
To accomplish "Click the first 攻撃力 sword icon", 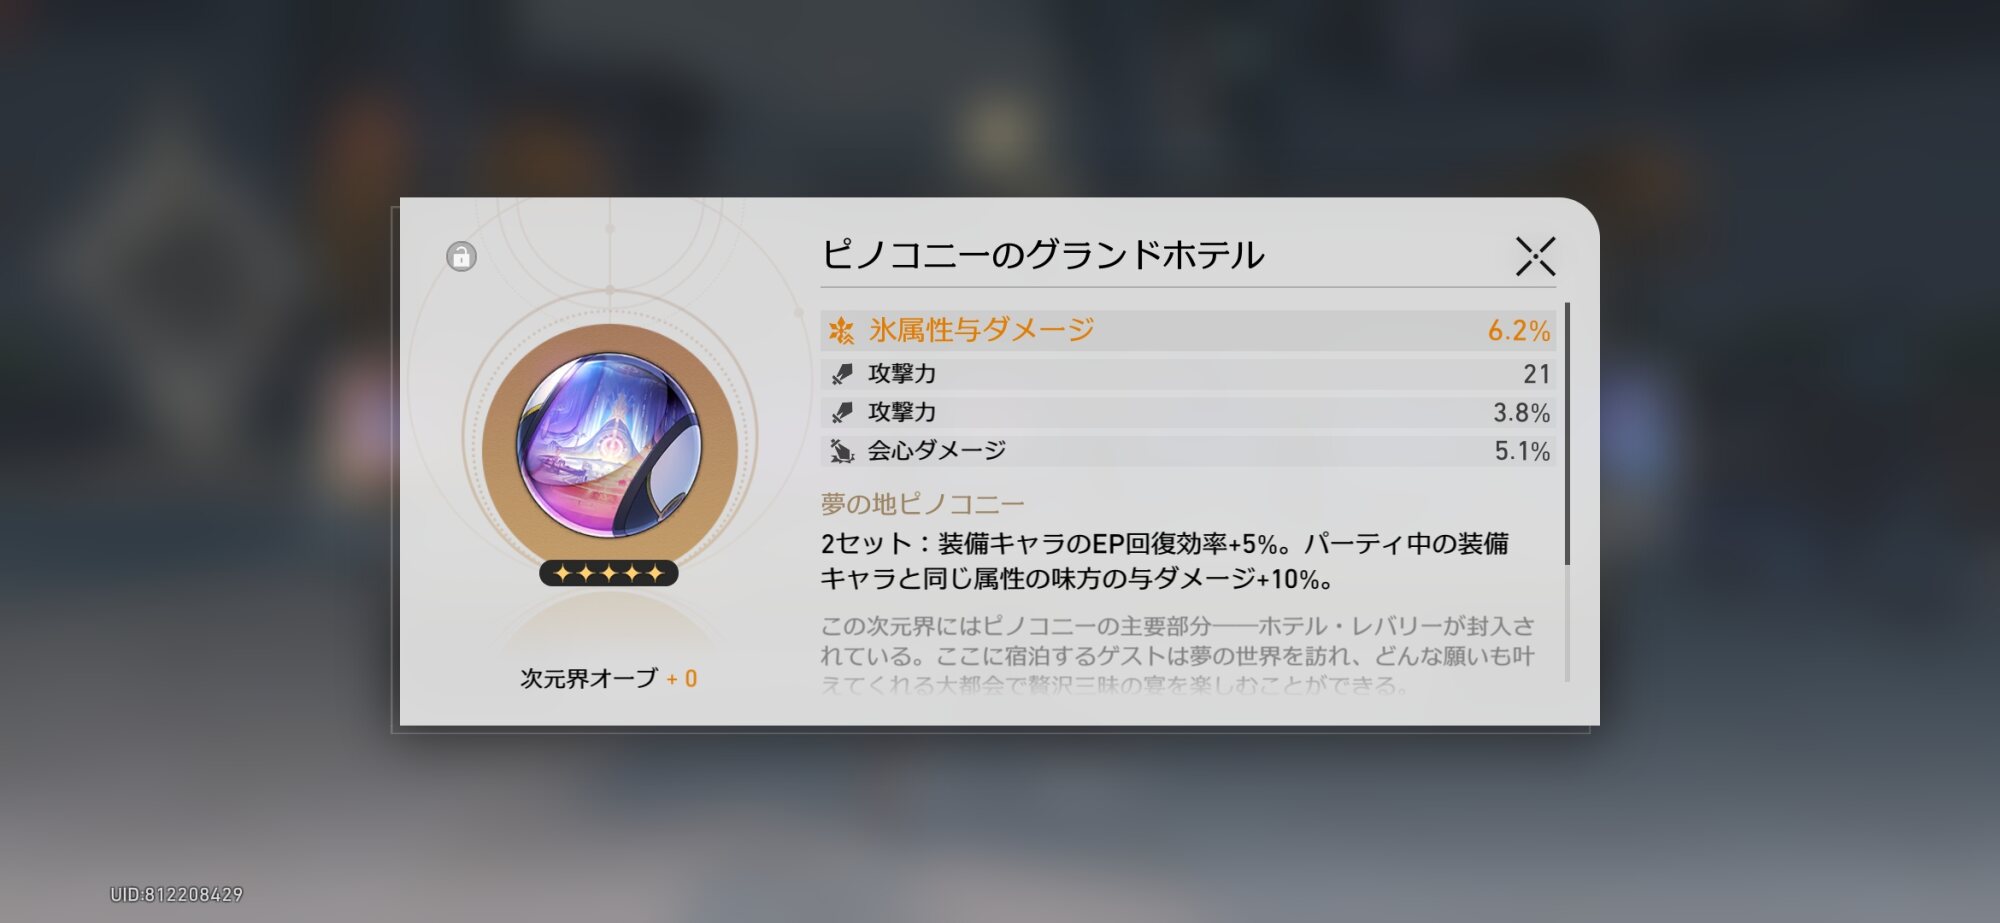I will click(x=842, y=374).
